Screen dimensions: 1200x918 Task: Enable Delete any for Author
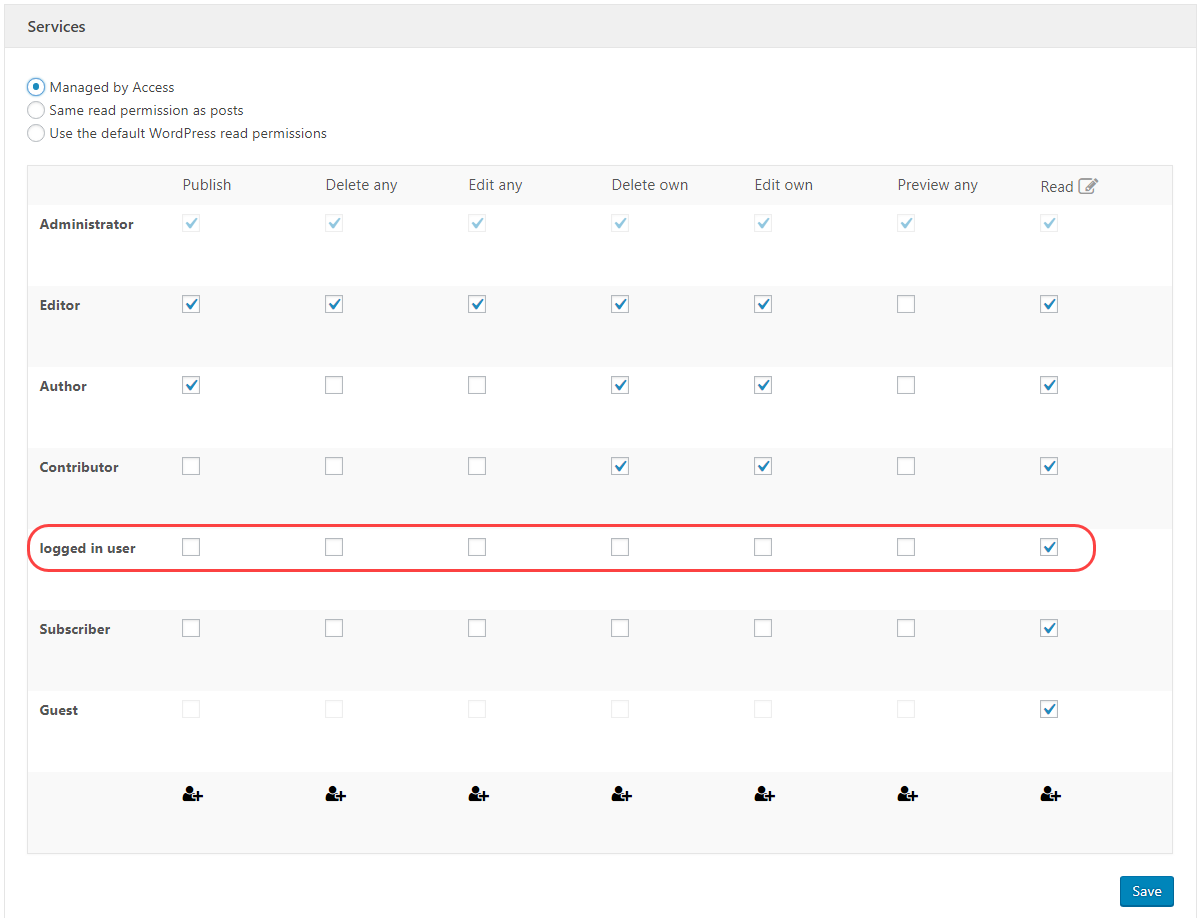tap(334, 385)
